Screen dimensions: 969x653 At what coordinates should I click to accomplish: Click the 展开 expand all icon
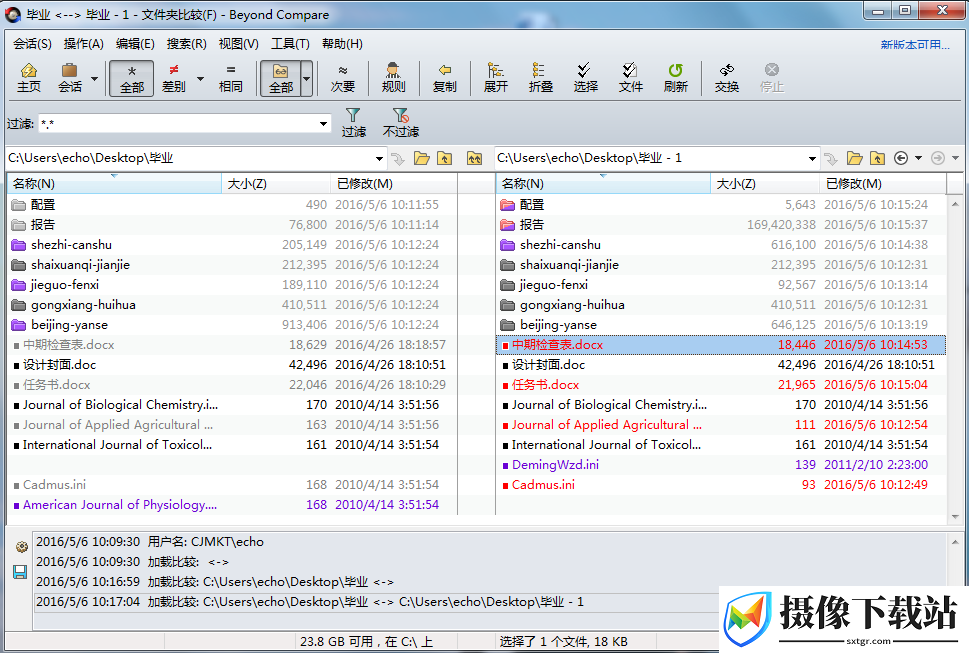(x=495, y=70)
